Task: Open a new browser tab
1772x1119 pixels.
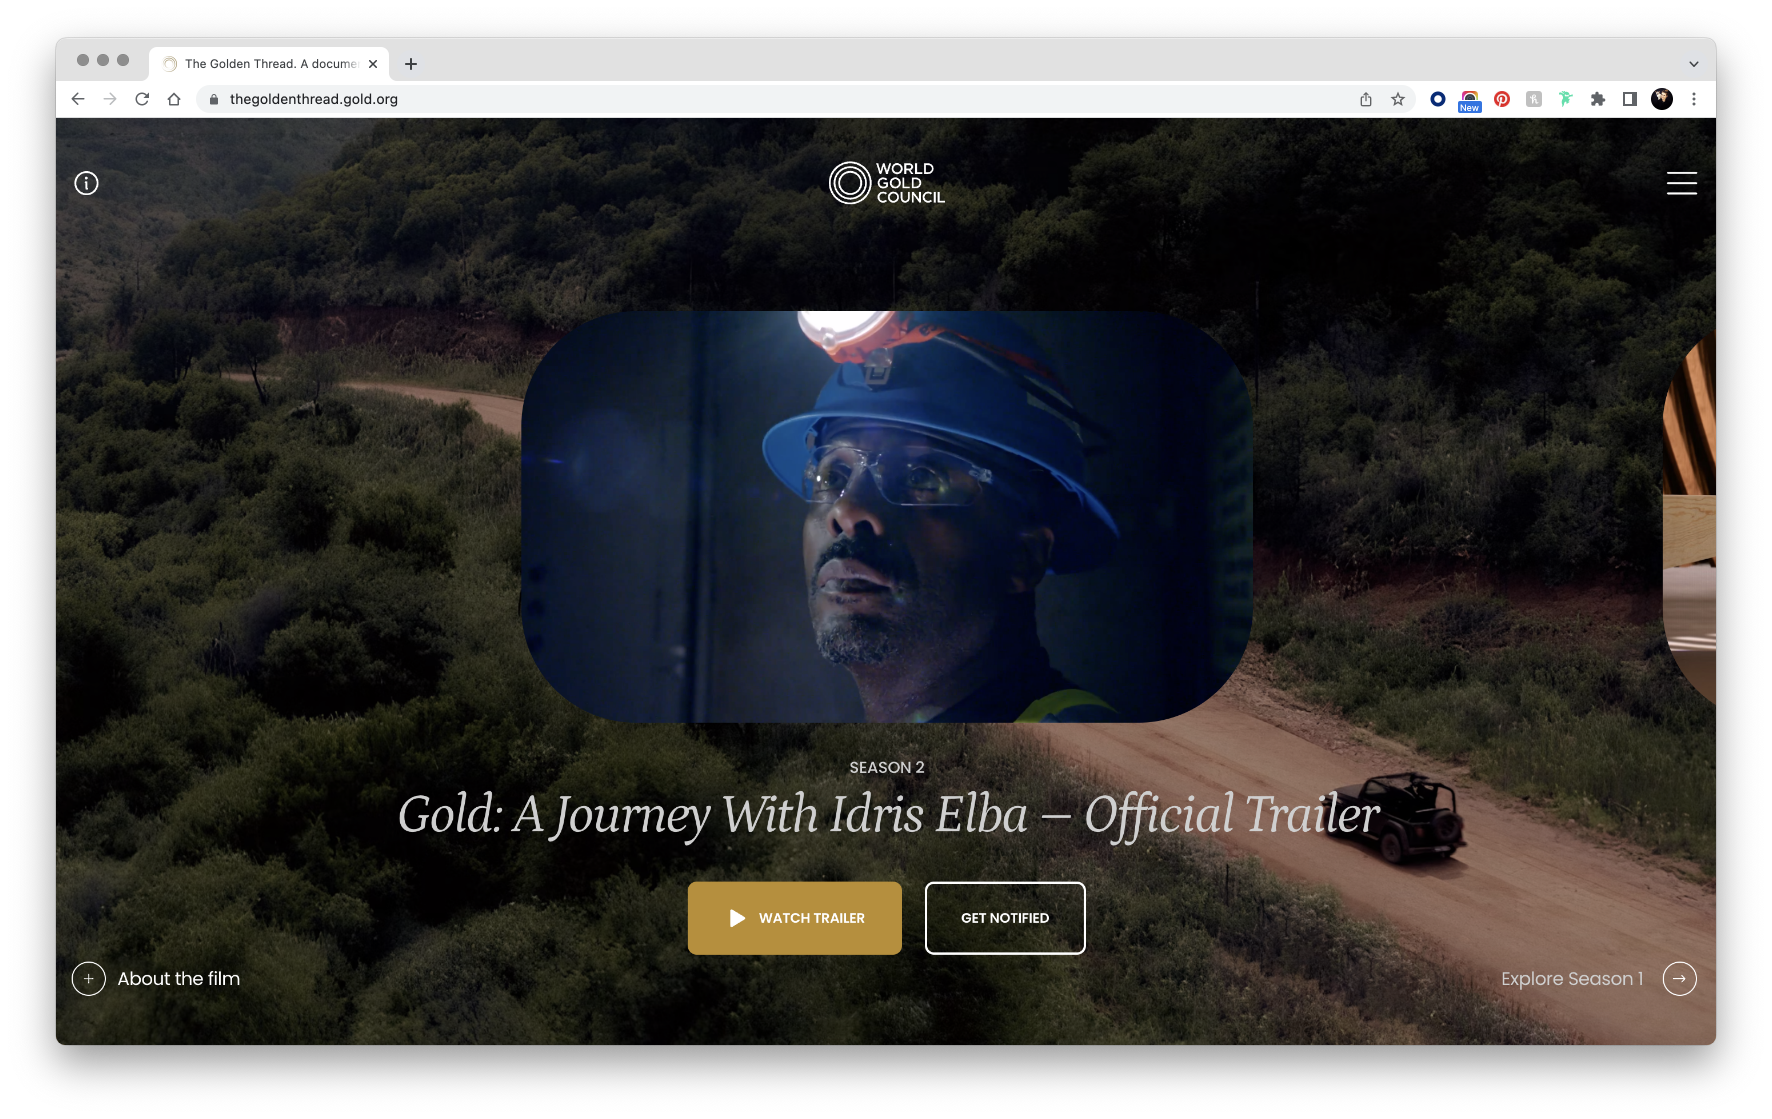Action: (x=411, y=64)
